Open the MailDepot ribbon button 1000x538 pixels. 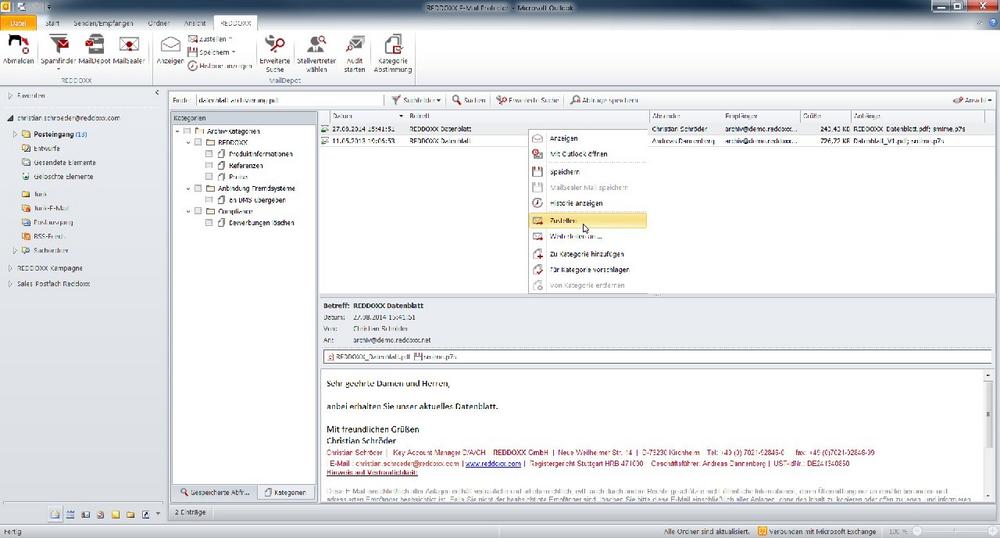click(x=94, y=48)
